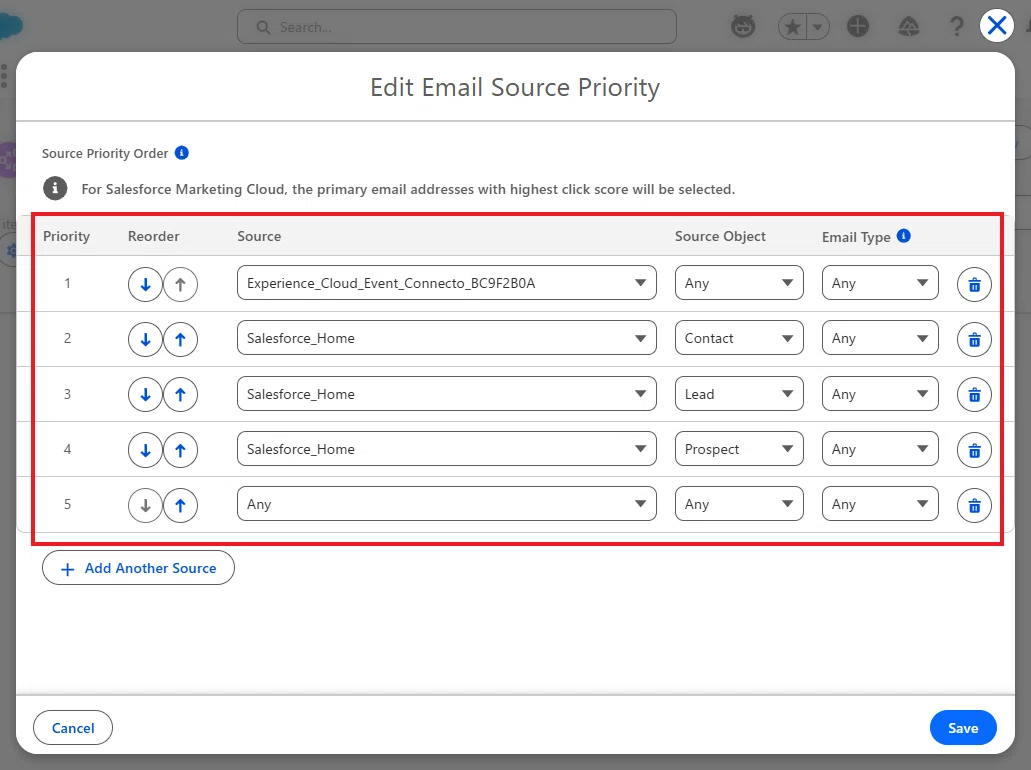Move priority 5 Any source up

pyautogui.click(x=180, y=505)
